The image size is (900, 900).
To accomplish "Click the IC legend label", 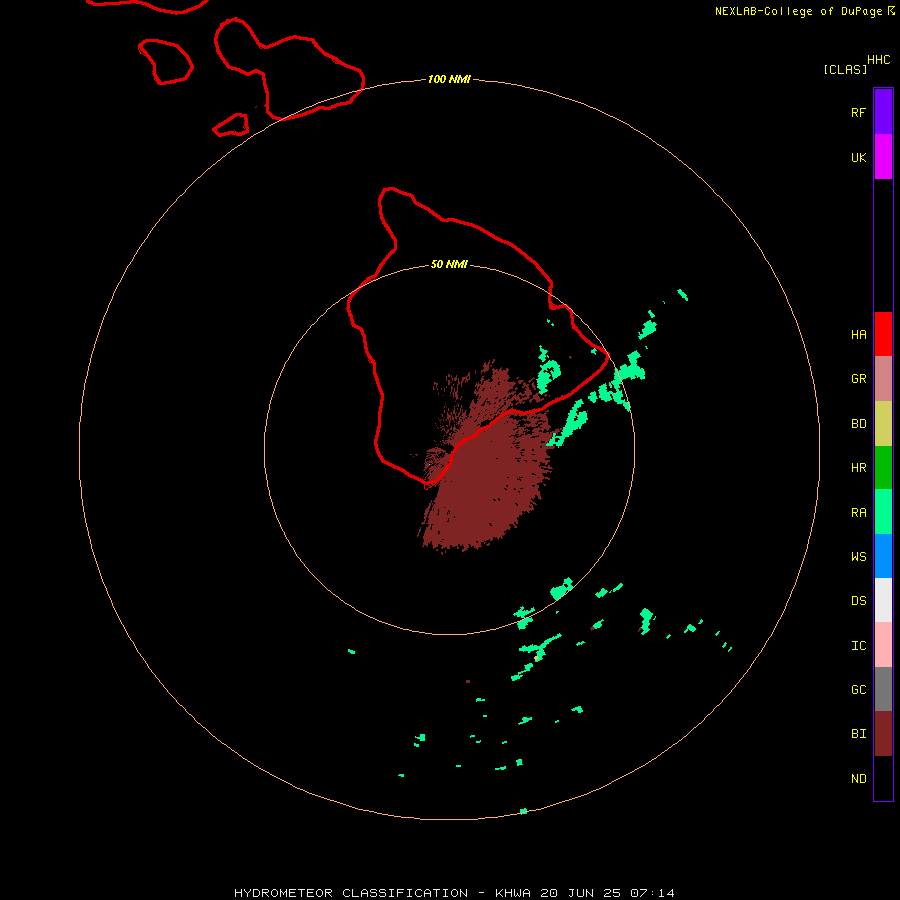I will tap(858, 646).
